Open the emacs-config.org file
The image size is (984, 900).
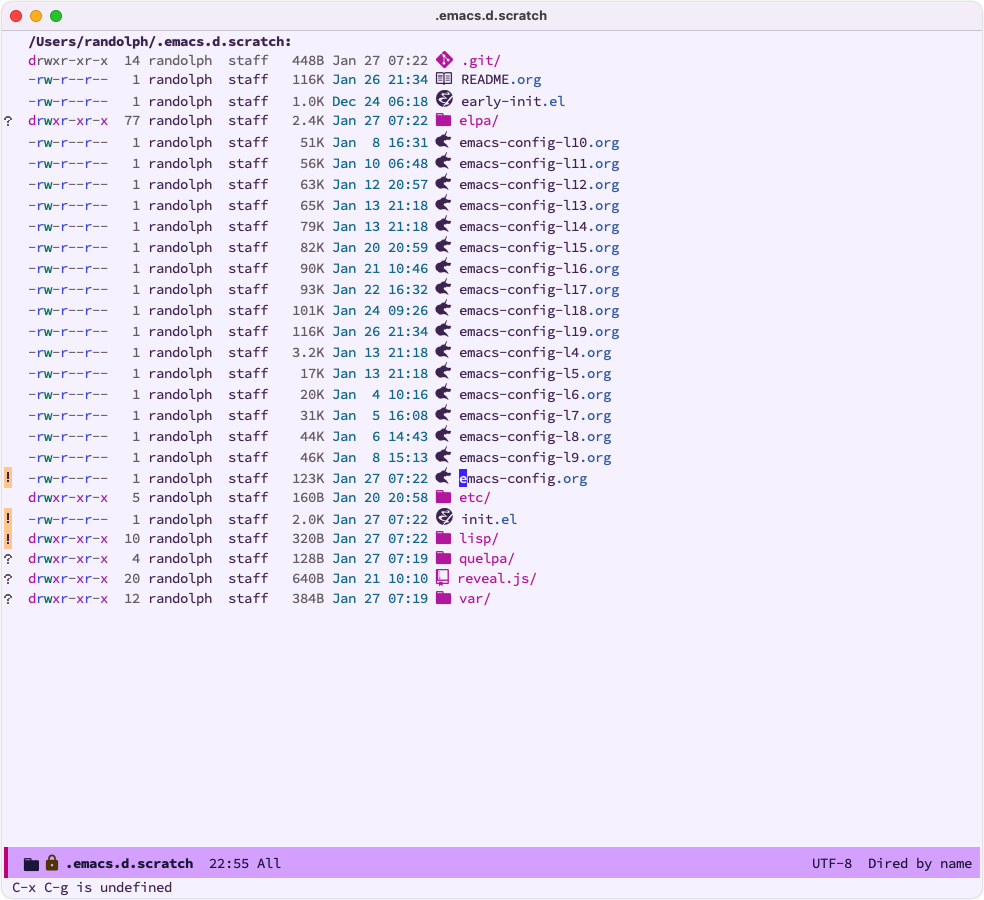tap(523, 479)
